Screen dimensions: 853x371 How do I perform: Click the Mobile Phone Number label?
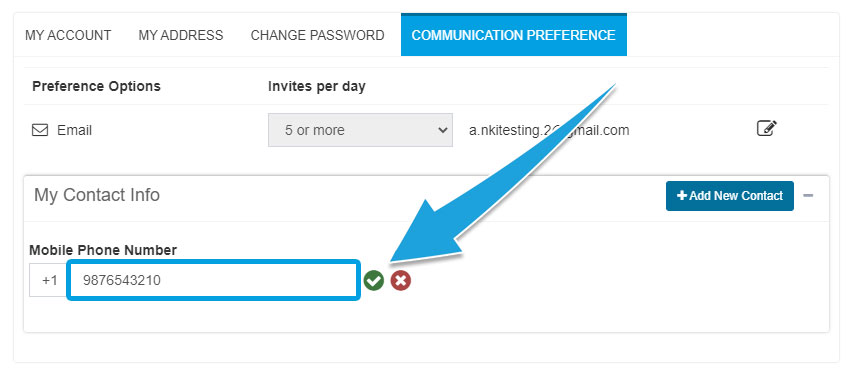[103, 250]
